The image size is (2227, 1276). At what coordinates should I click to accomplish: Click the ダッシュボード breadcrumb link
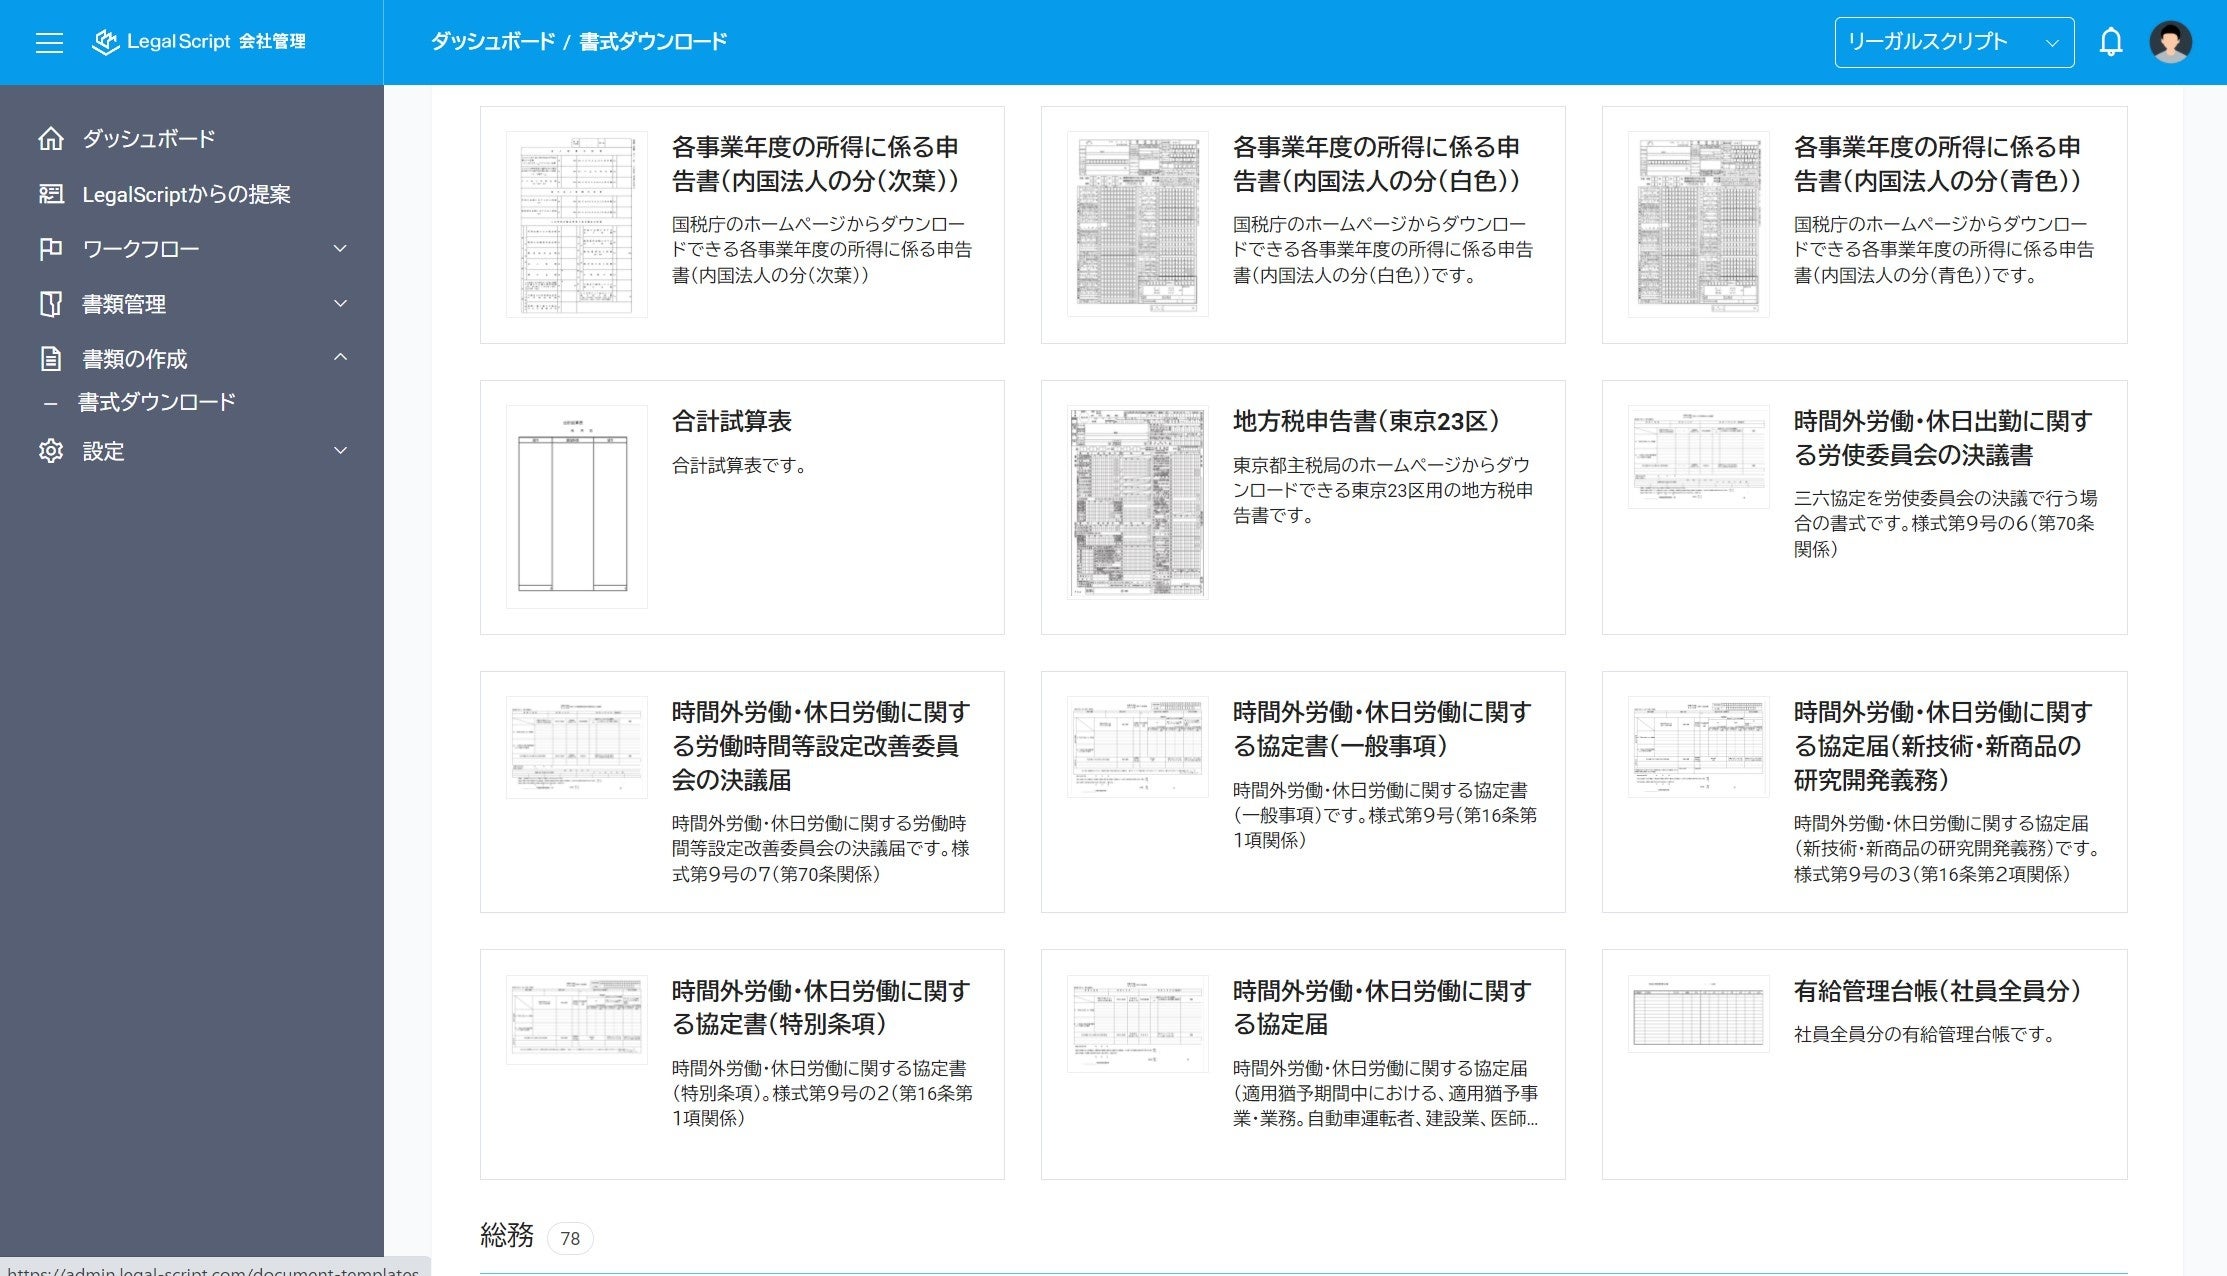[492, 42]
